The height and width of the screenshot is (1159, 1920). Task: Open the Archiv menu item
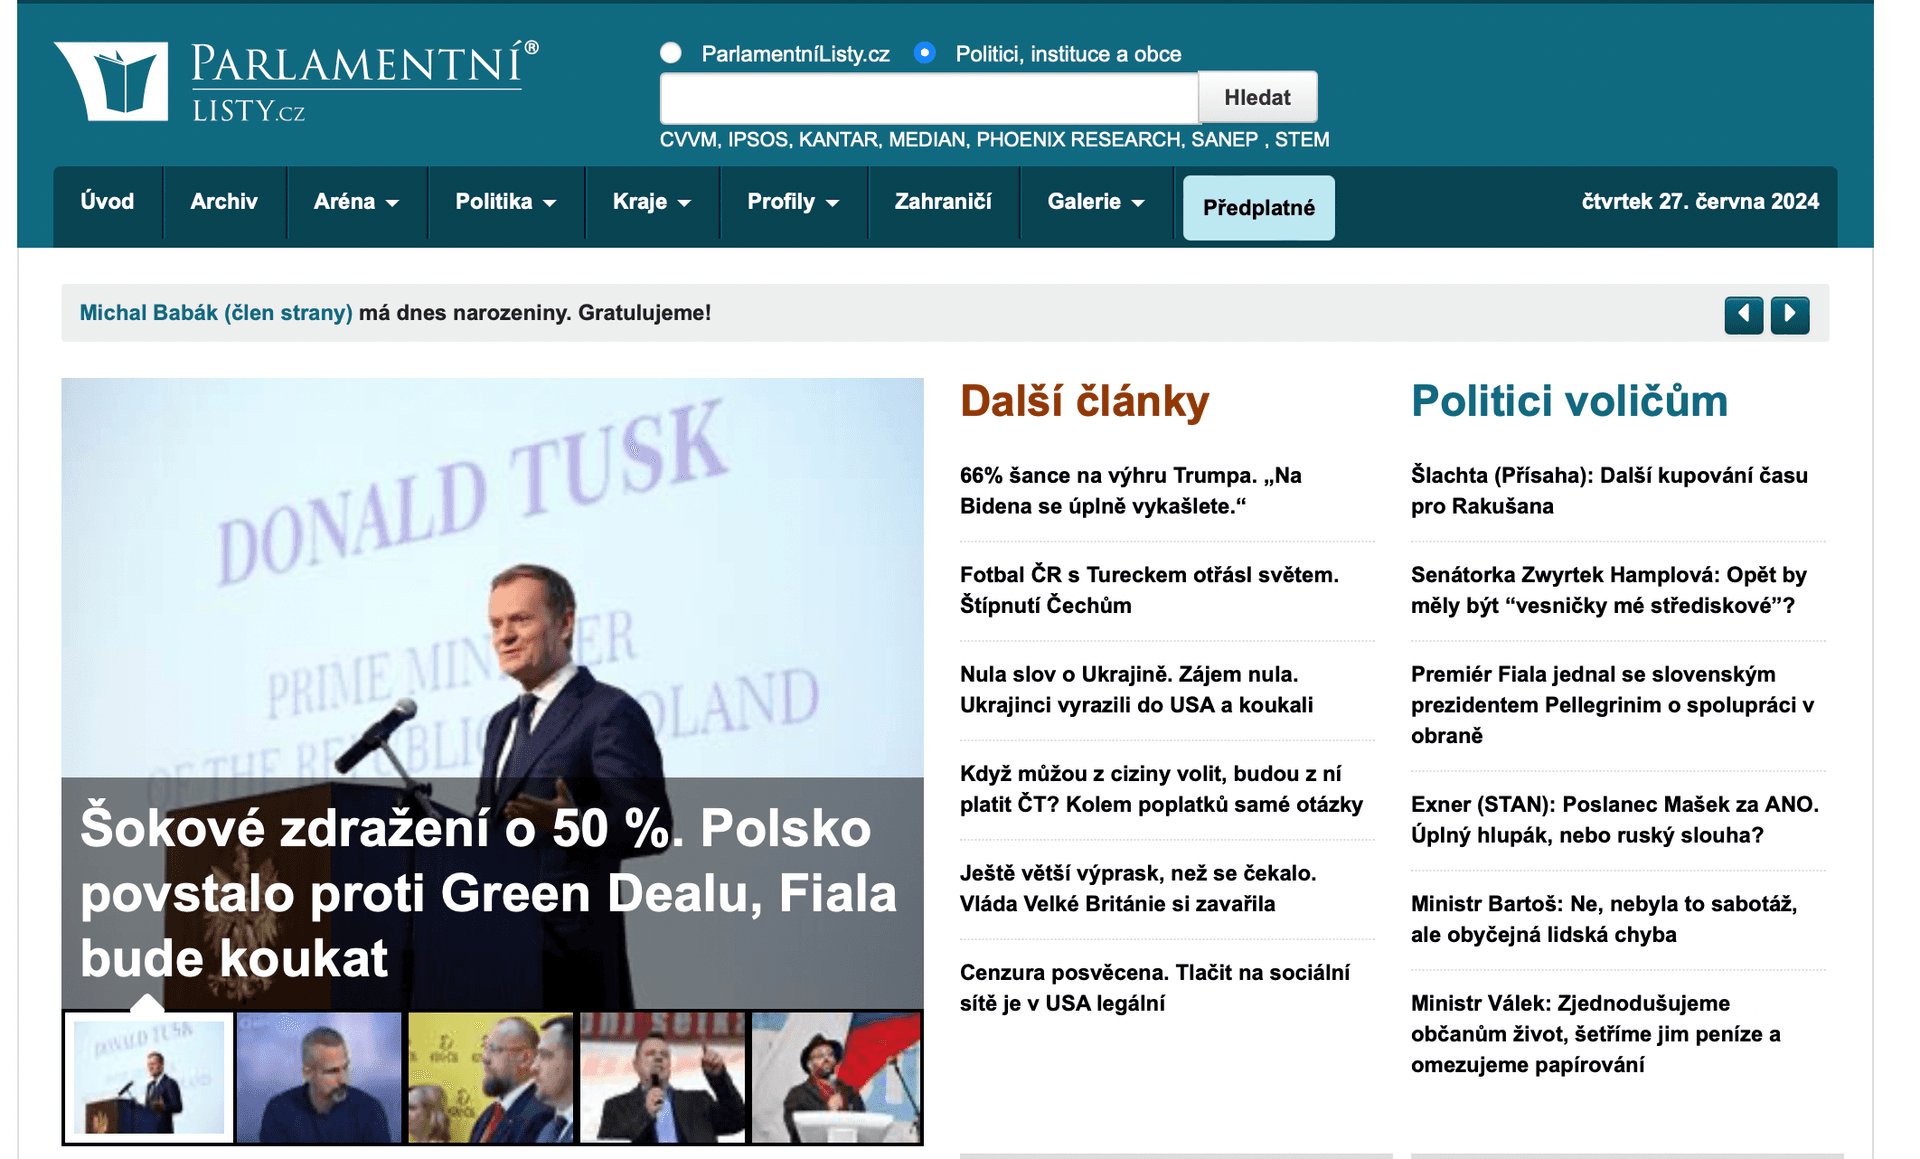[224, 202]
